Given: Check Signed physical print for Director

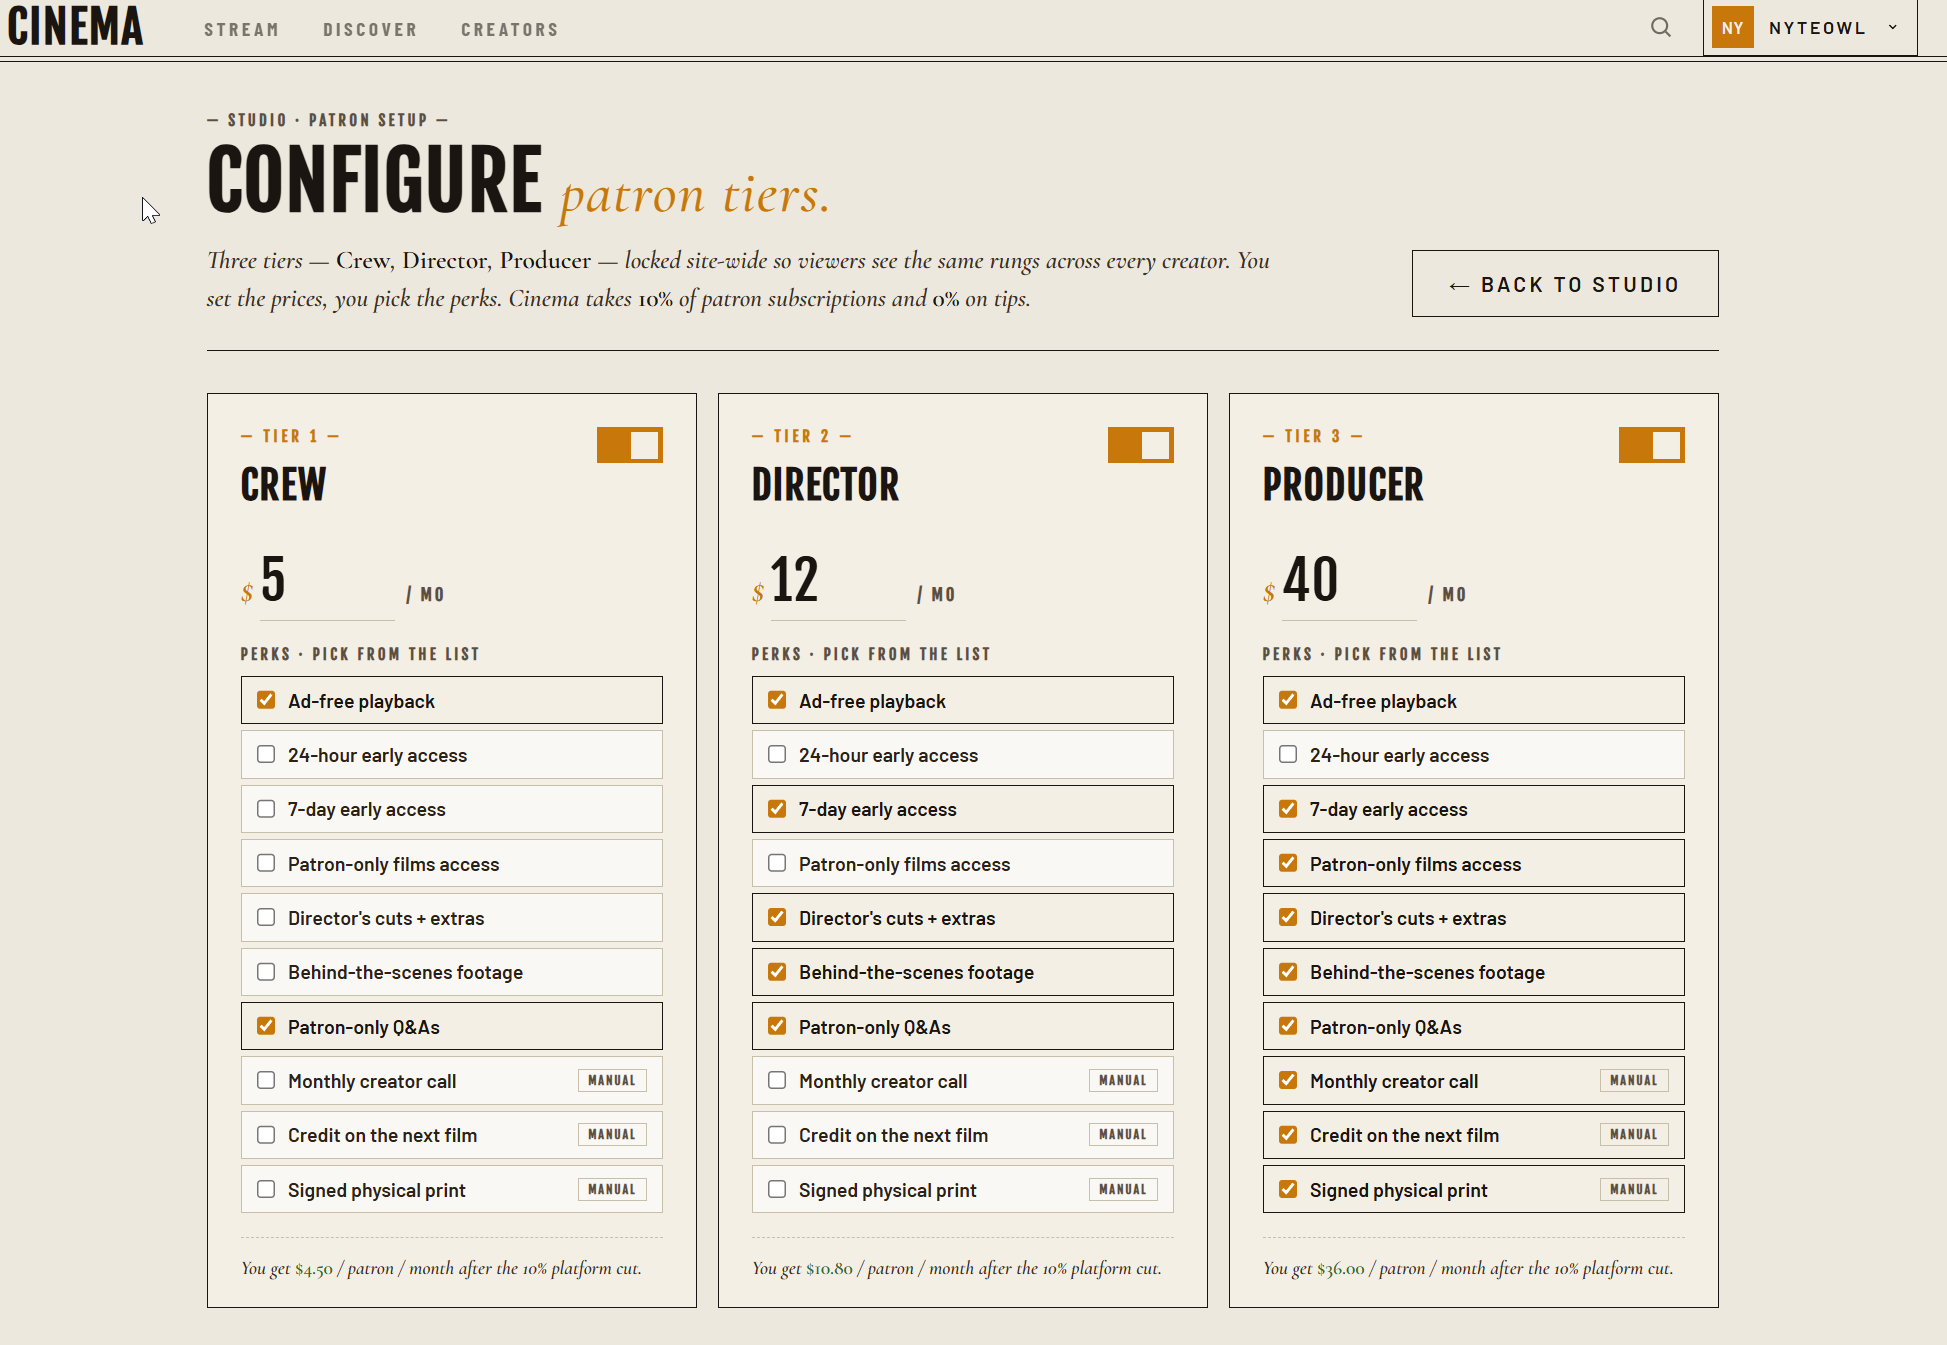Looking at the screenshot, I should 777,1189.
